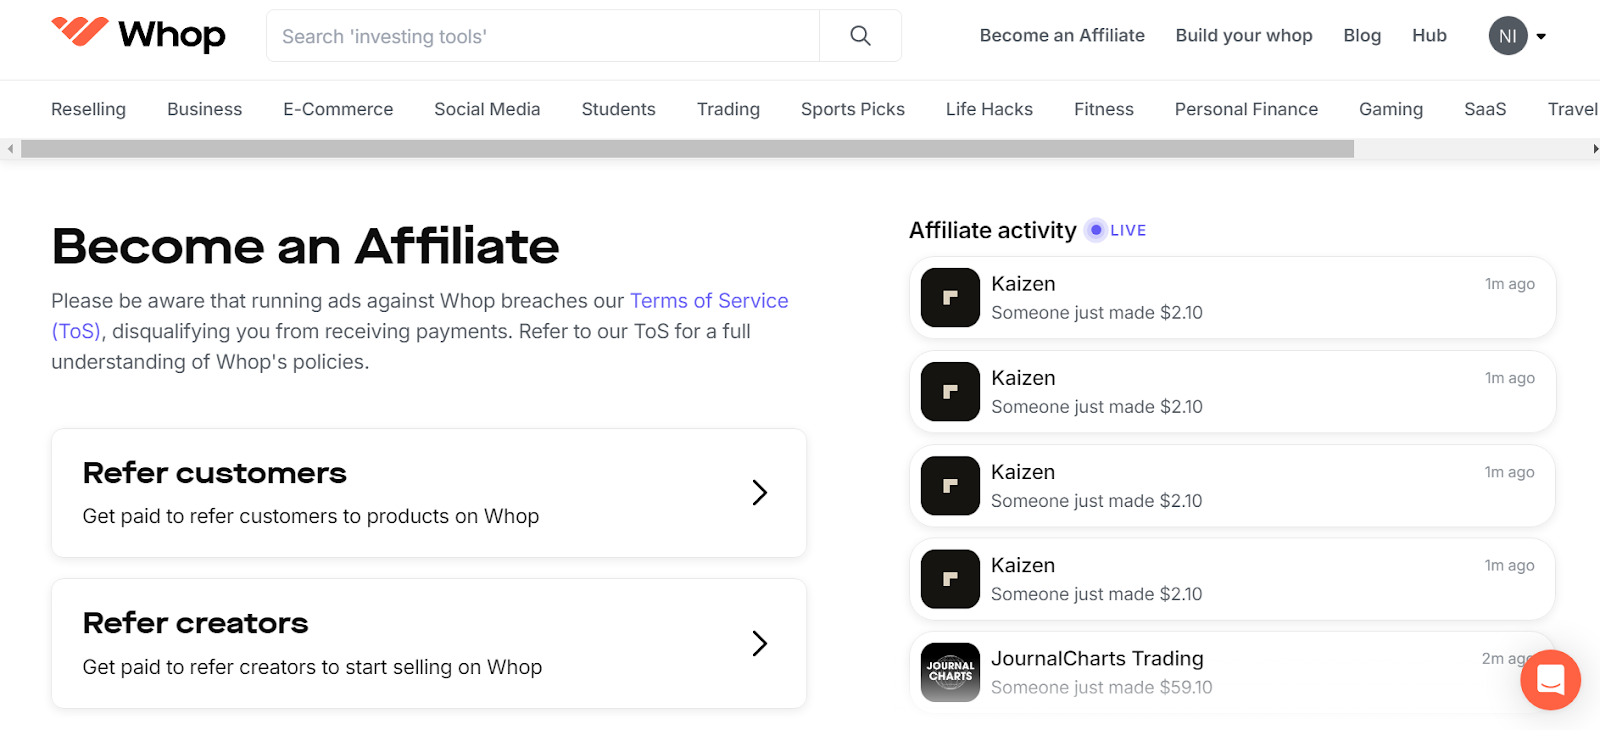Image resolution: width=1600 pixels, height=730 pixels.
Task: Select the Social Media category
Action: [x=487, y=109]
